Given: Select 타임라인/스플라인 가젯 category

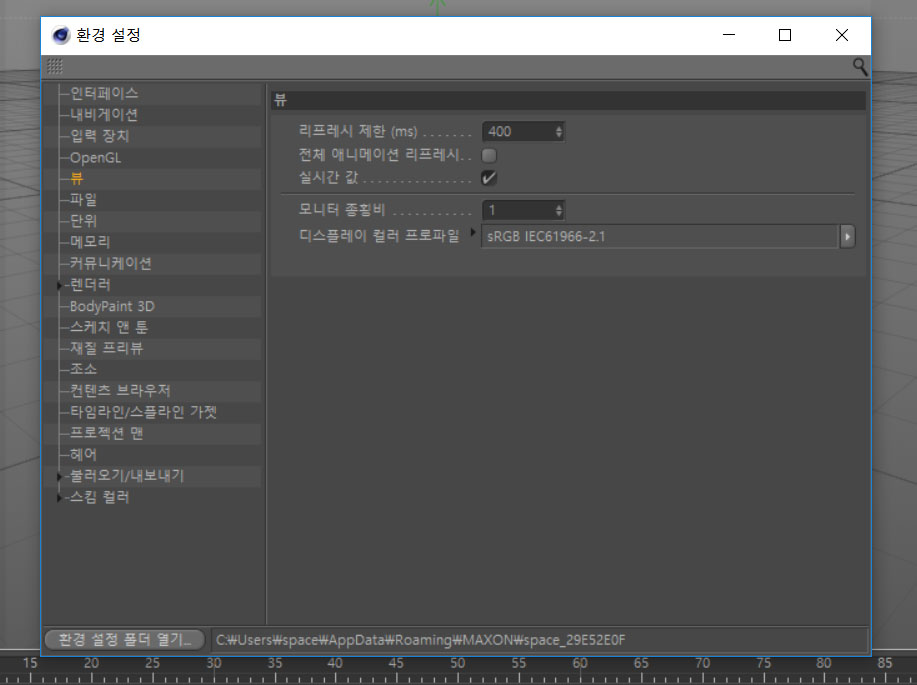Looking at the screenshot, I should pyautogui.click(x=143, y=412).
